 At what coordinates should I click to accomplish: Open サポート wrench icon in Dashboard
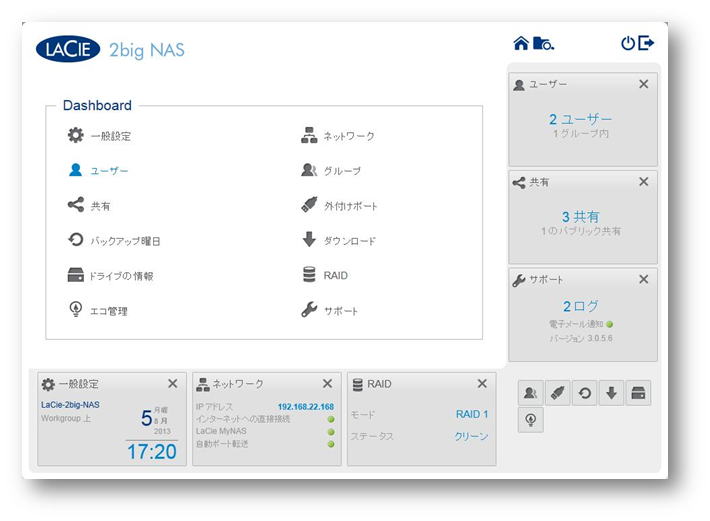pyautogui.click(x=309, y=310)
